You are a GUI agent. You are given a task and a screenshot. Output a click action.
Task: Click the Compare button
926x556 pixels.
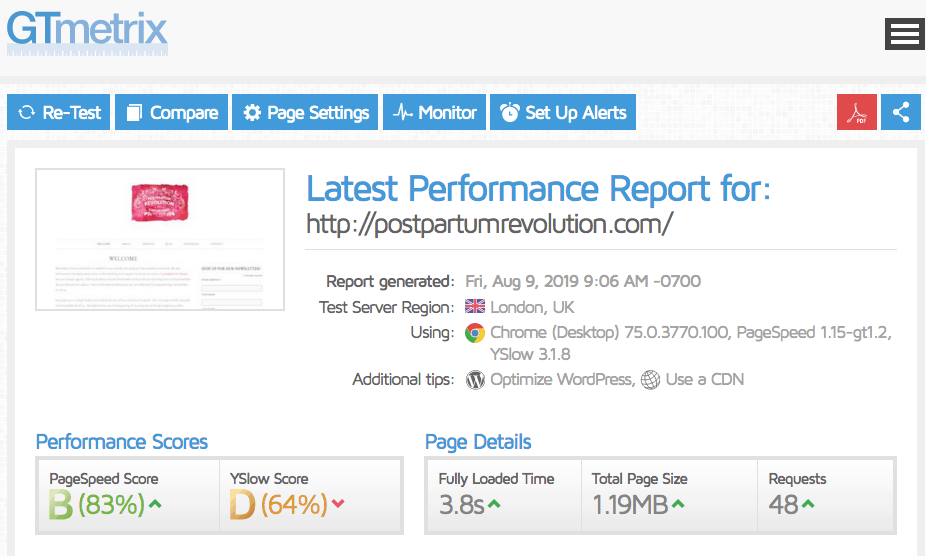[171, 112]
